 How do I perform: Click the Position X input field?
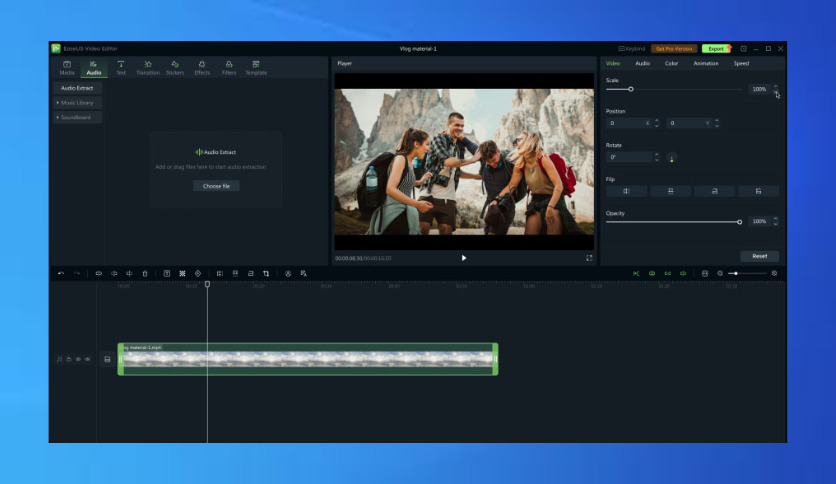629,123
